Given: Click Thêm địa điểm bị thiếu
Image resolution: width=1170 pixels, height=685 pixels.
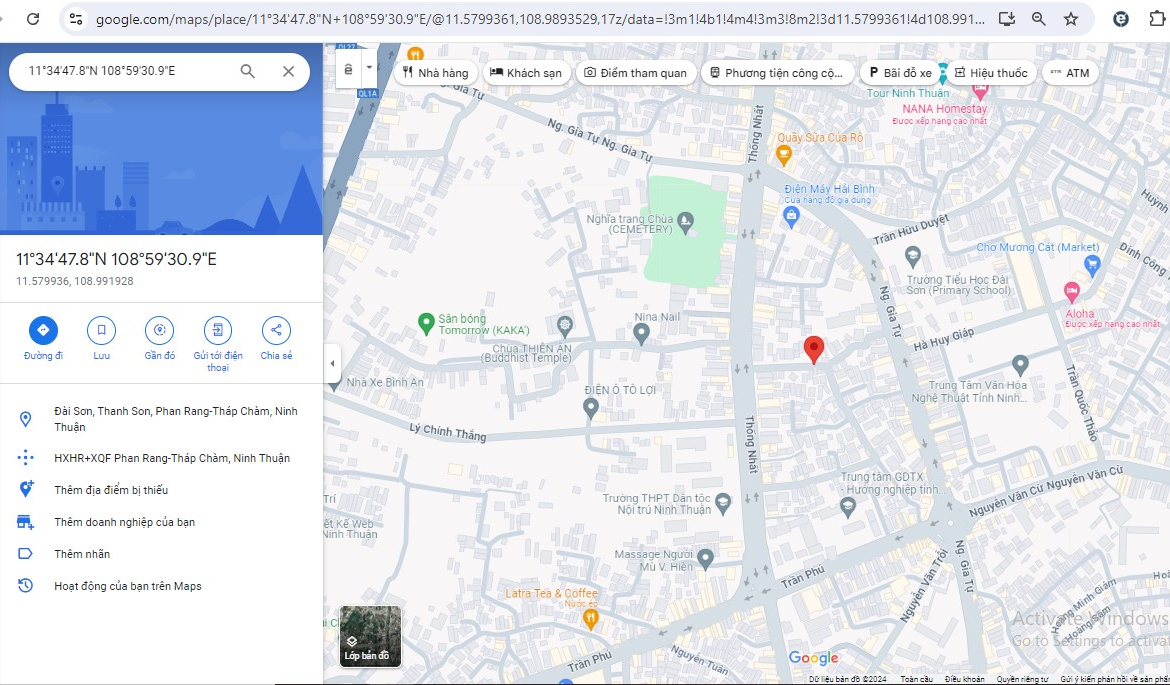Looking at the screenshot, I should point(111,490).
